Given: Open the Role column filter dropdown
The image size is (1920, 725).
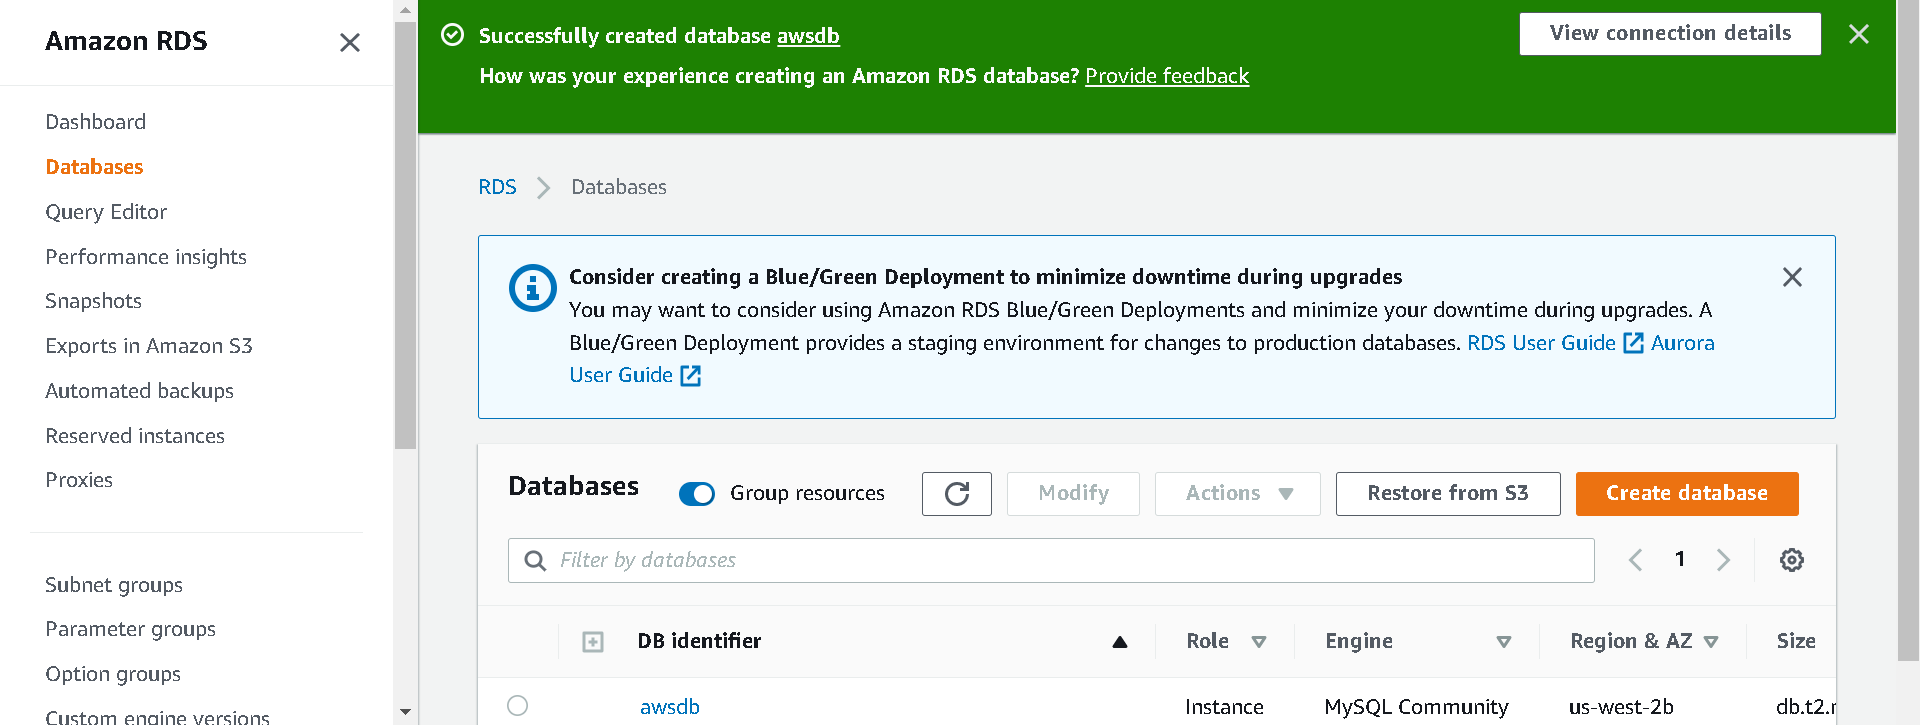Looking at the screenshot, I should pos(1259,642).
